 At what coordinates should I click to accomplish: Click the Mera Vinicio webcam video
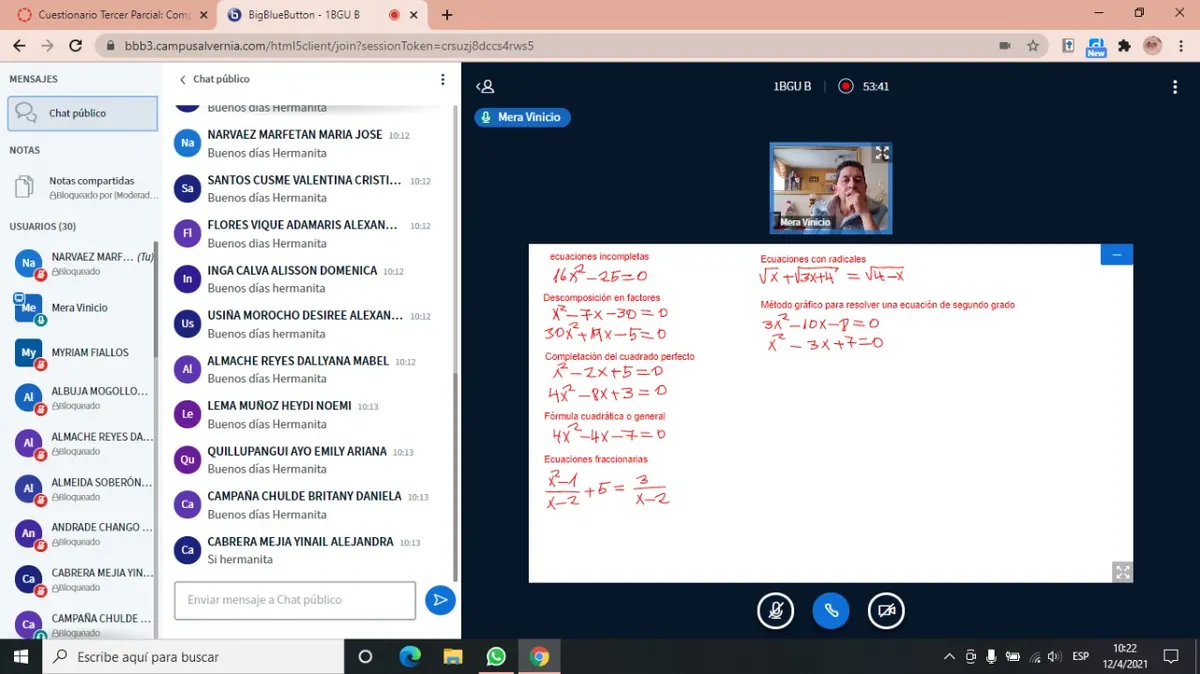click(x=830, y=188)
